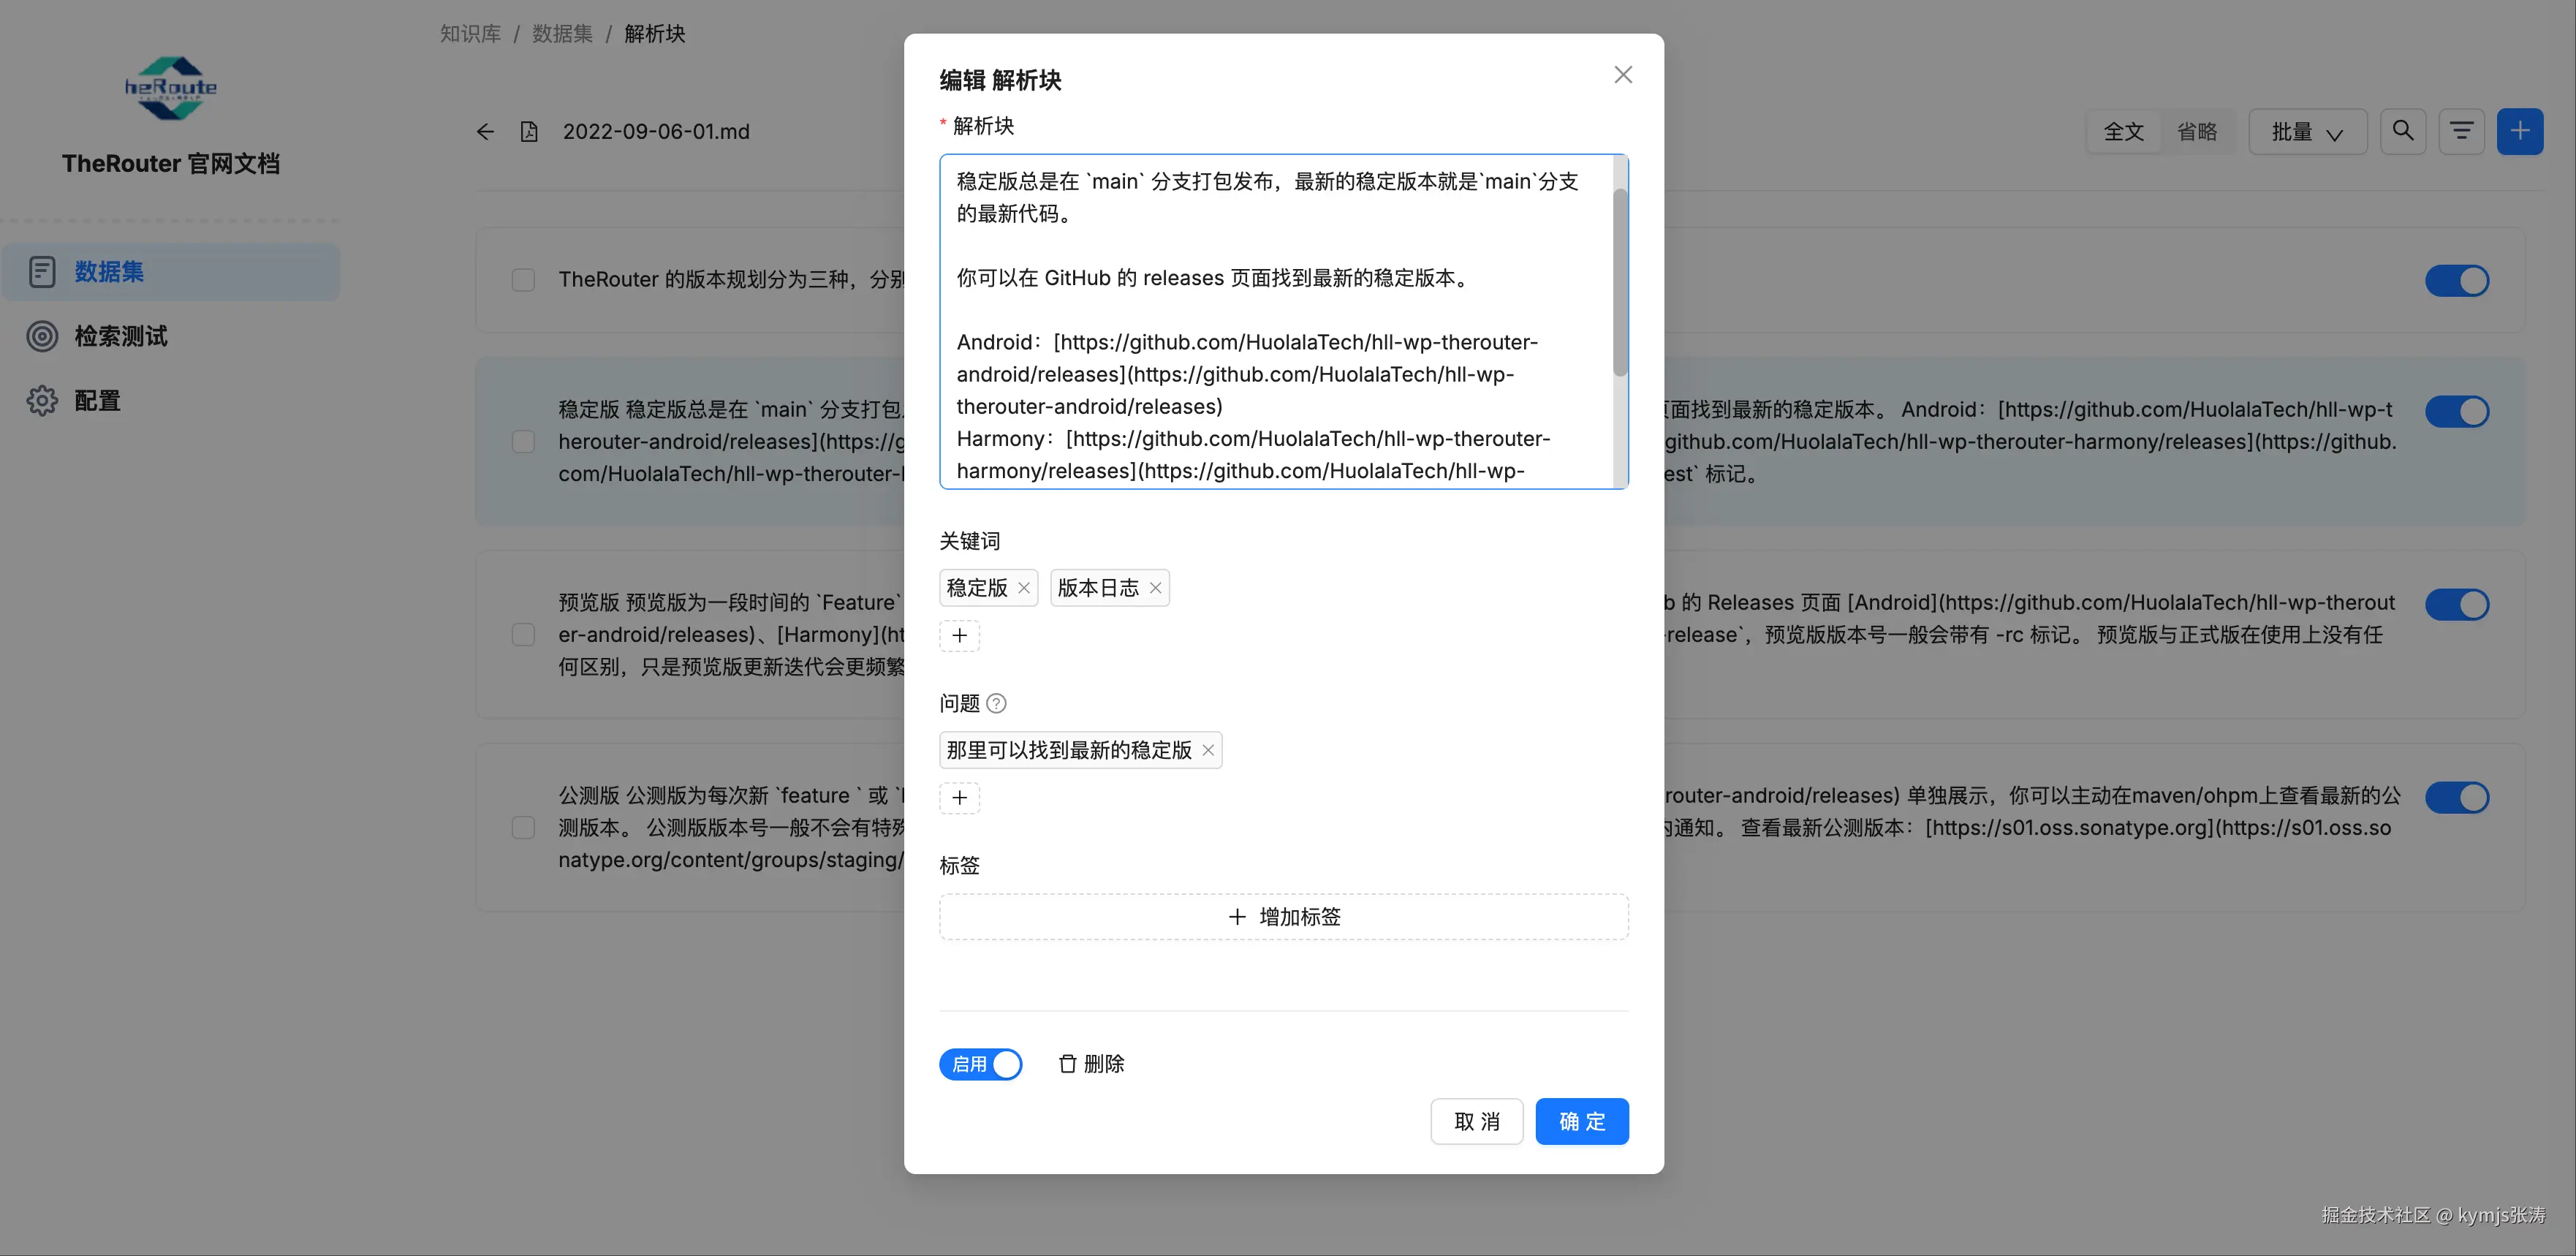
Task: Toggle switch for TheRouter 的版本规划 chunk
Action: click(2456, 281)
